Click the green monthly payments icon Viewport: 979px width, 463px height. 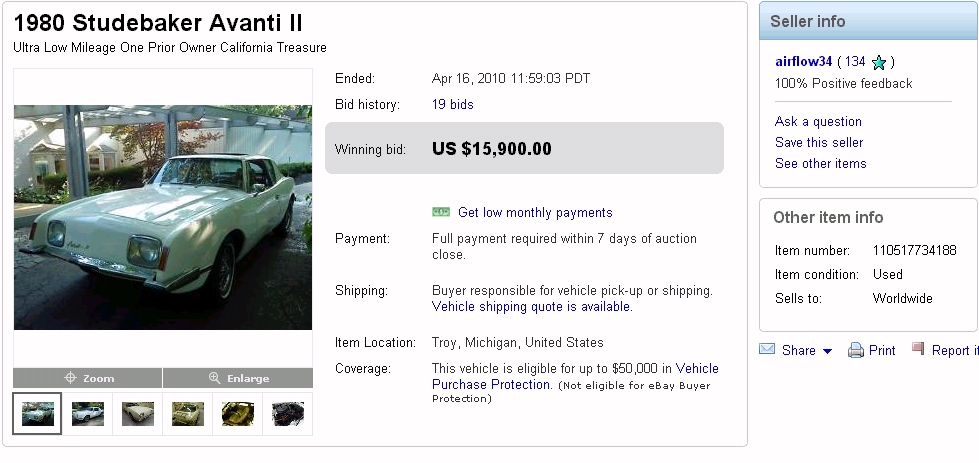tap(441, 212)
